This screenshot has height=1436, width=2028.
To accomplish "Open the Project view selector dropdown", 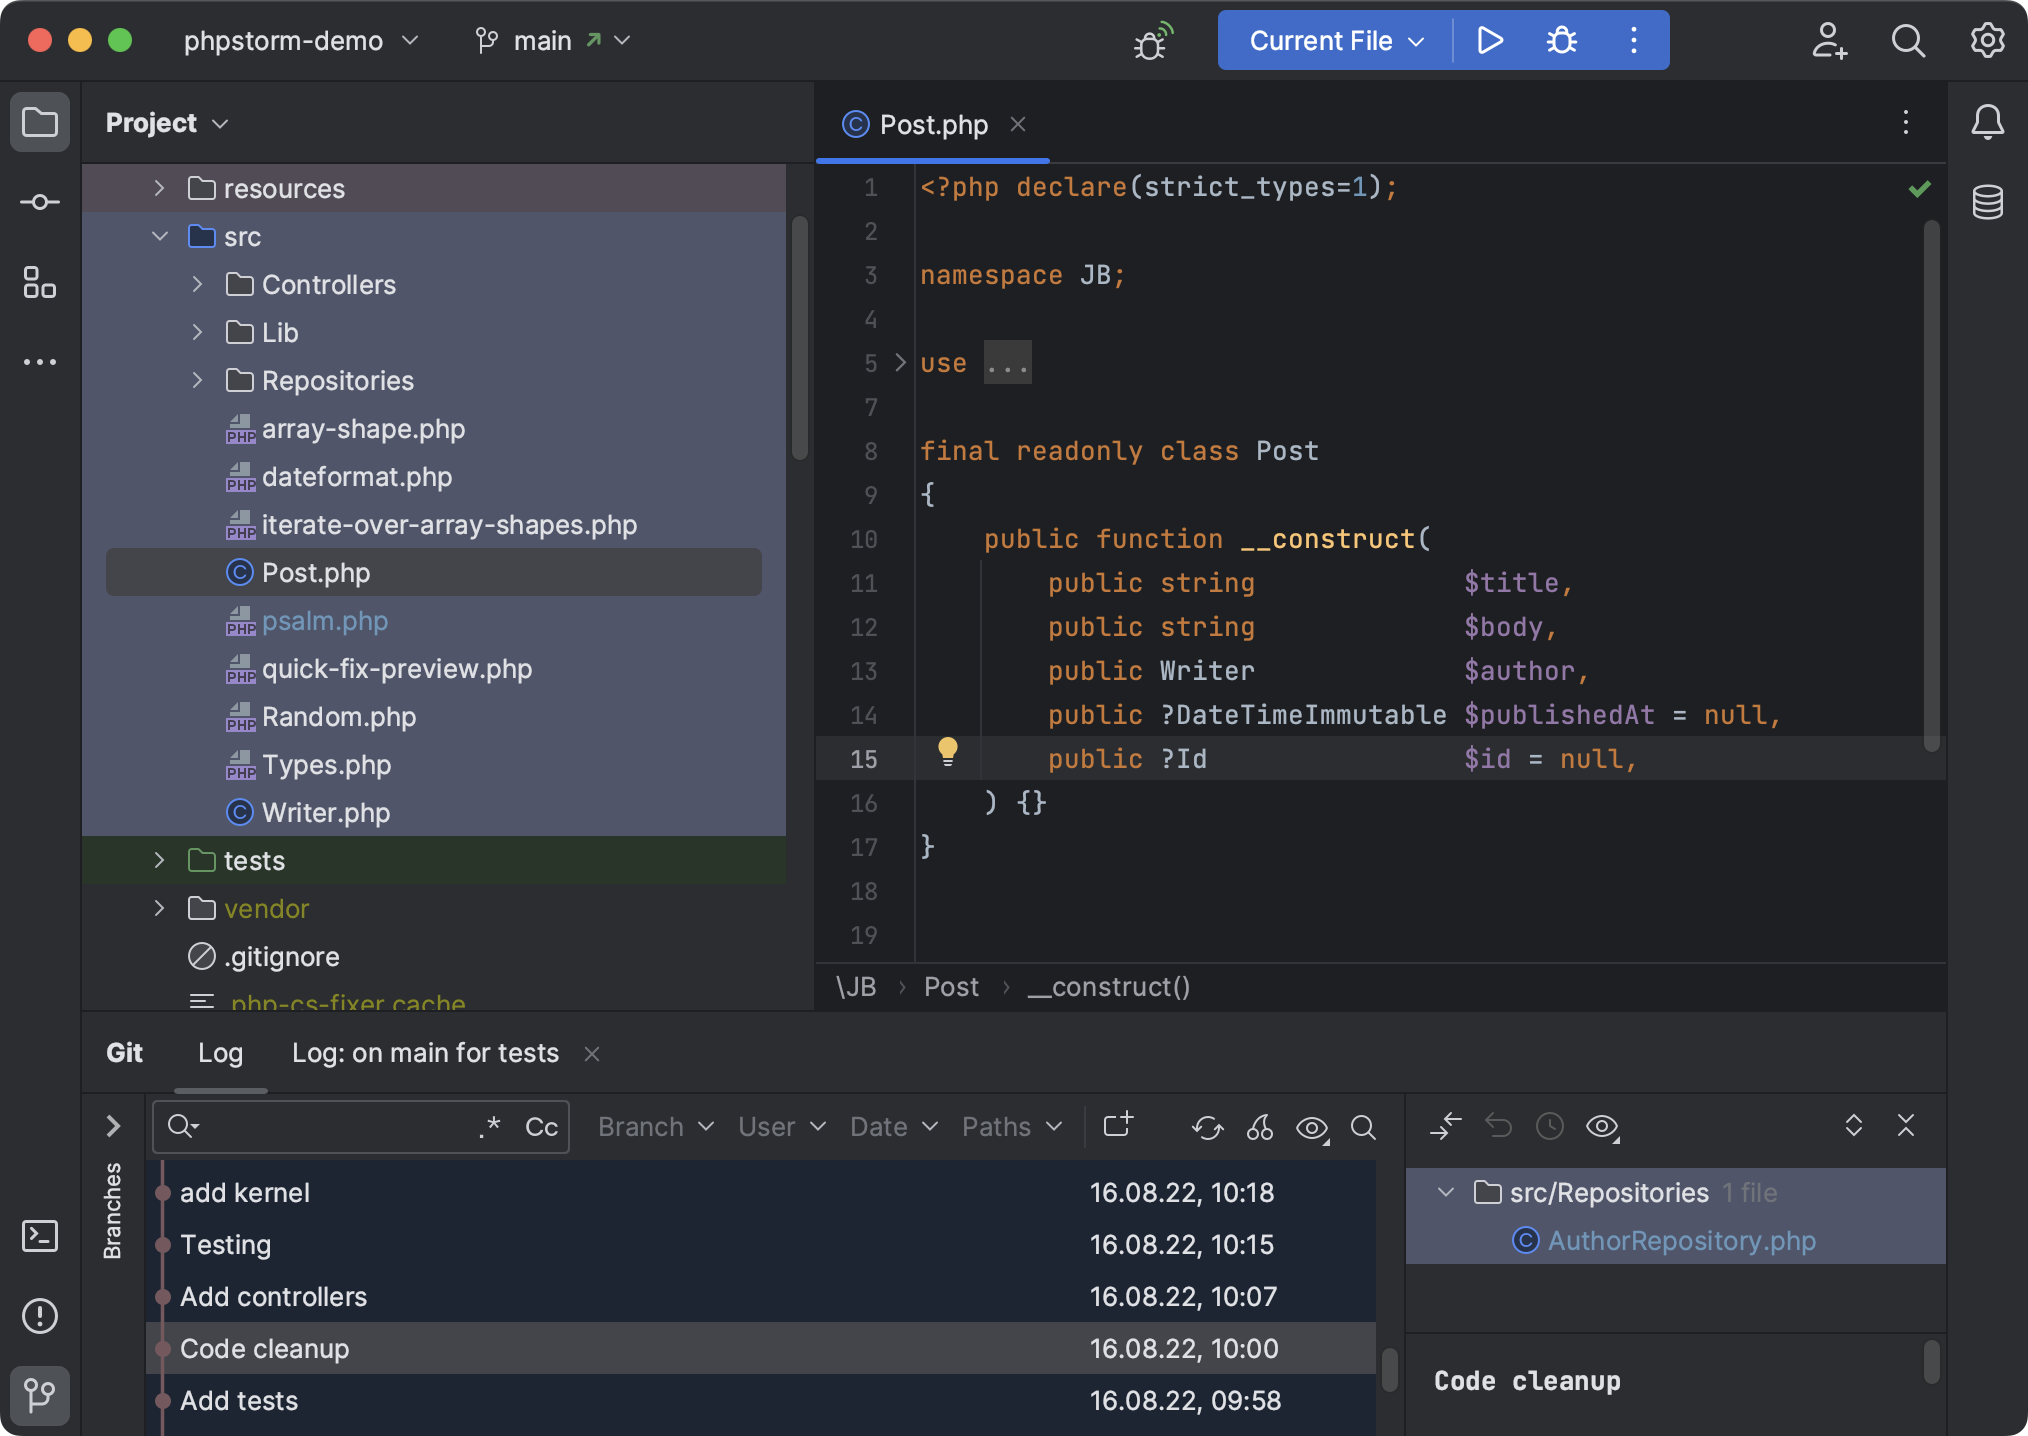I will coord(167,122).
